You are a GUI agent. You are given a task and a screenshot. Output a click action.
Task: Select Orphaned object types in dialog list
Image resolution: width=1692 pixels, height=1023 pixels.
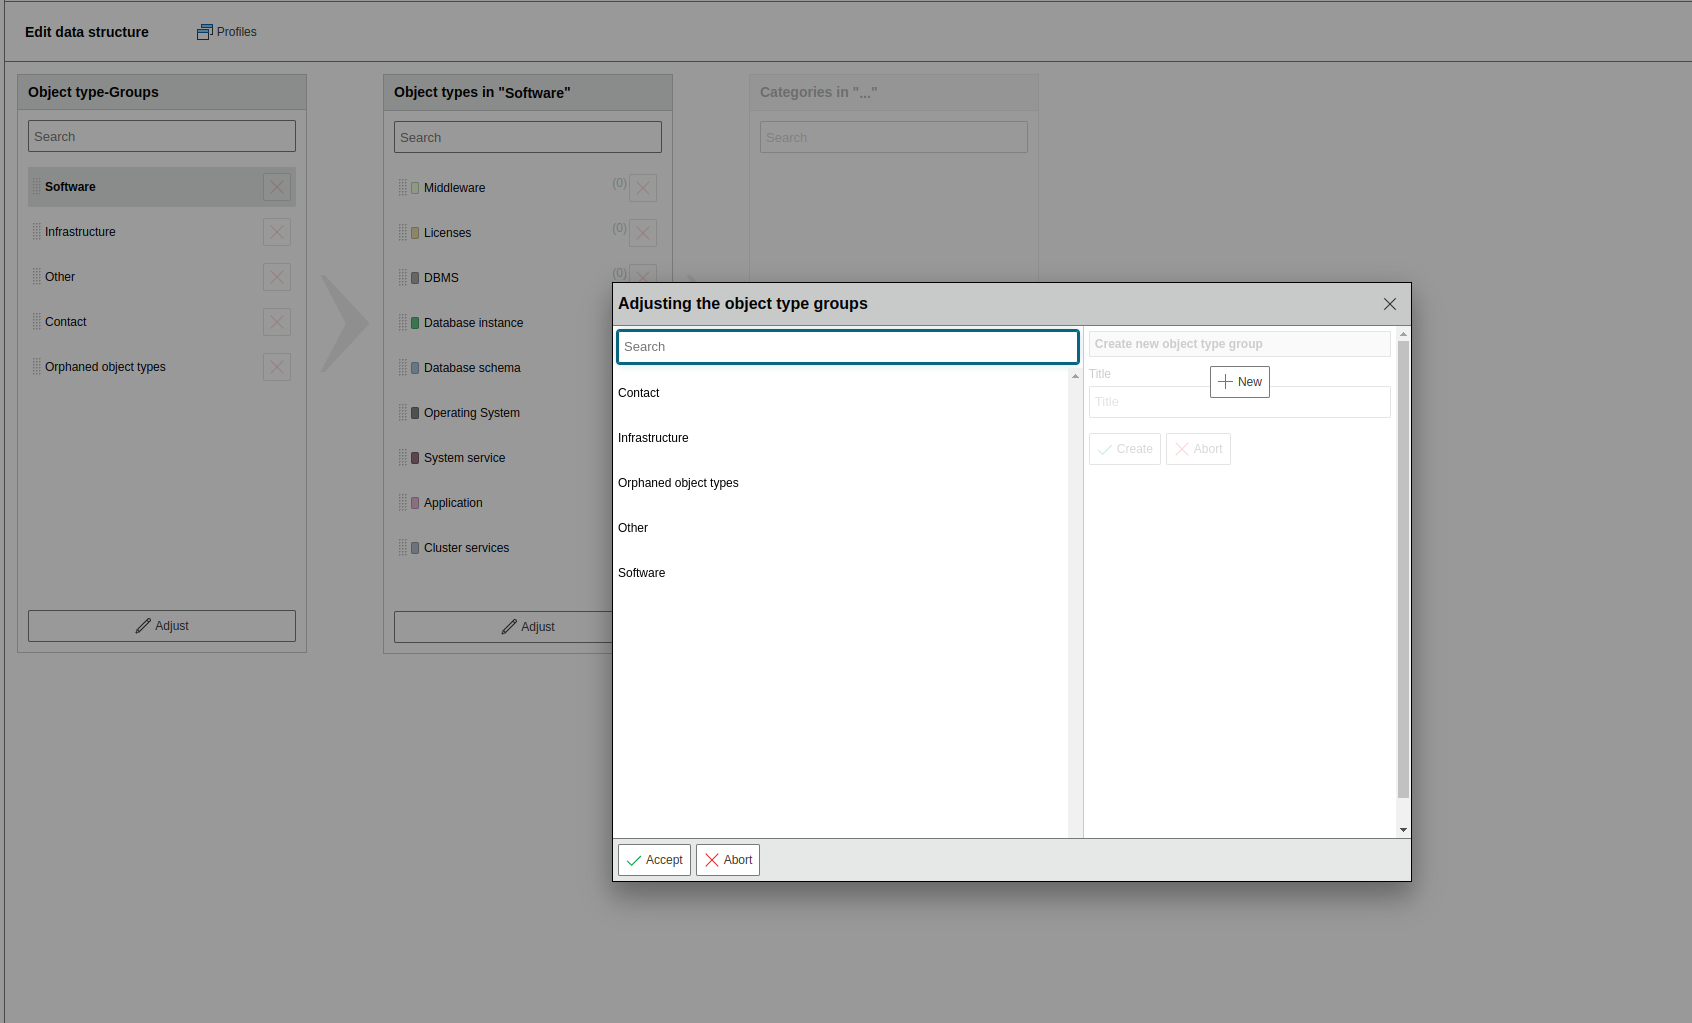(x=841, y=483)
